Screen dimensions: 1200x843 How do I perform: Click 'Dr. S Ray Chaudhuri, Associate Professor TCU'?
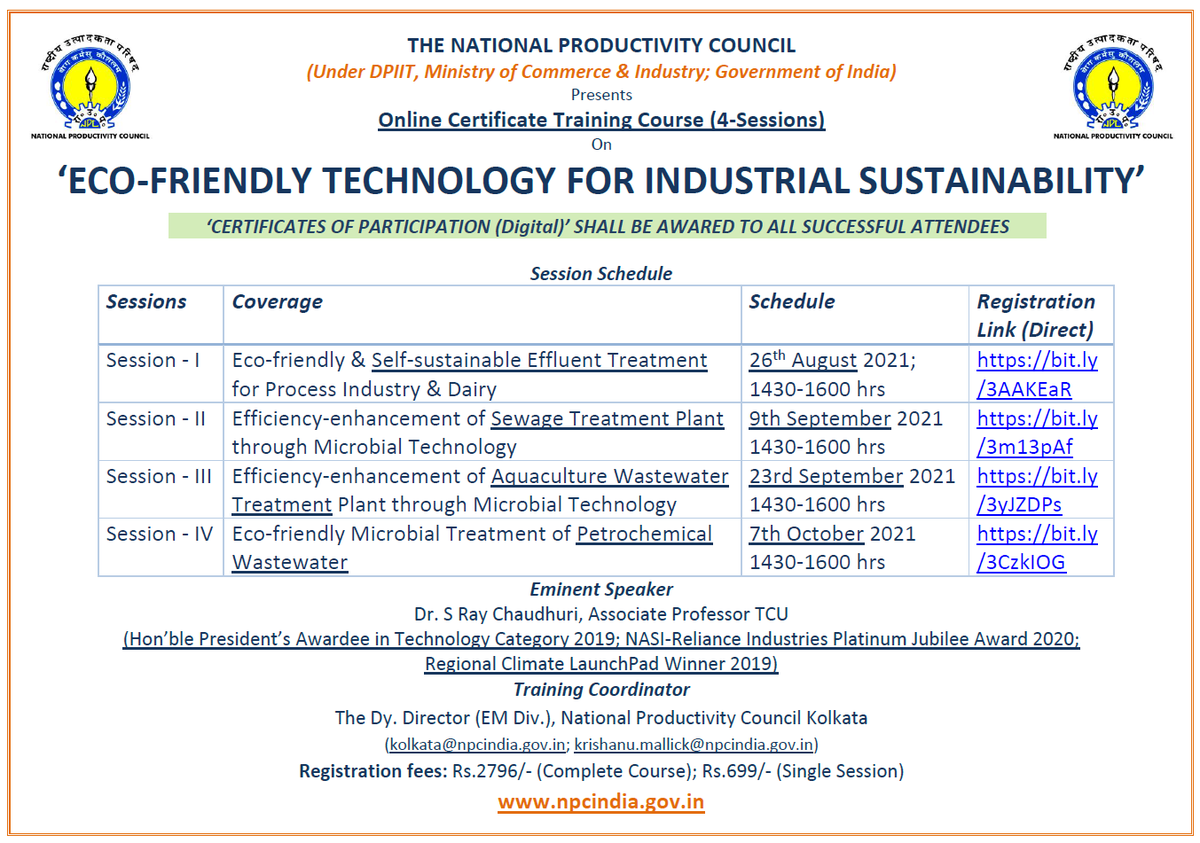601,613
